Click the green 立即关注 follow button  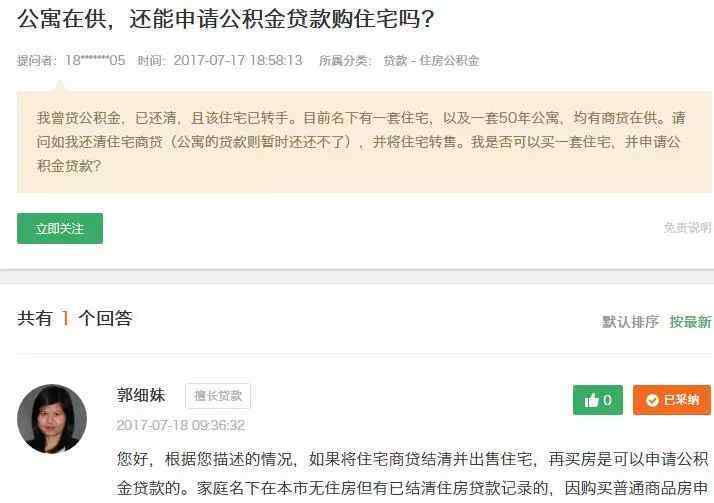(x=60, y=229)
